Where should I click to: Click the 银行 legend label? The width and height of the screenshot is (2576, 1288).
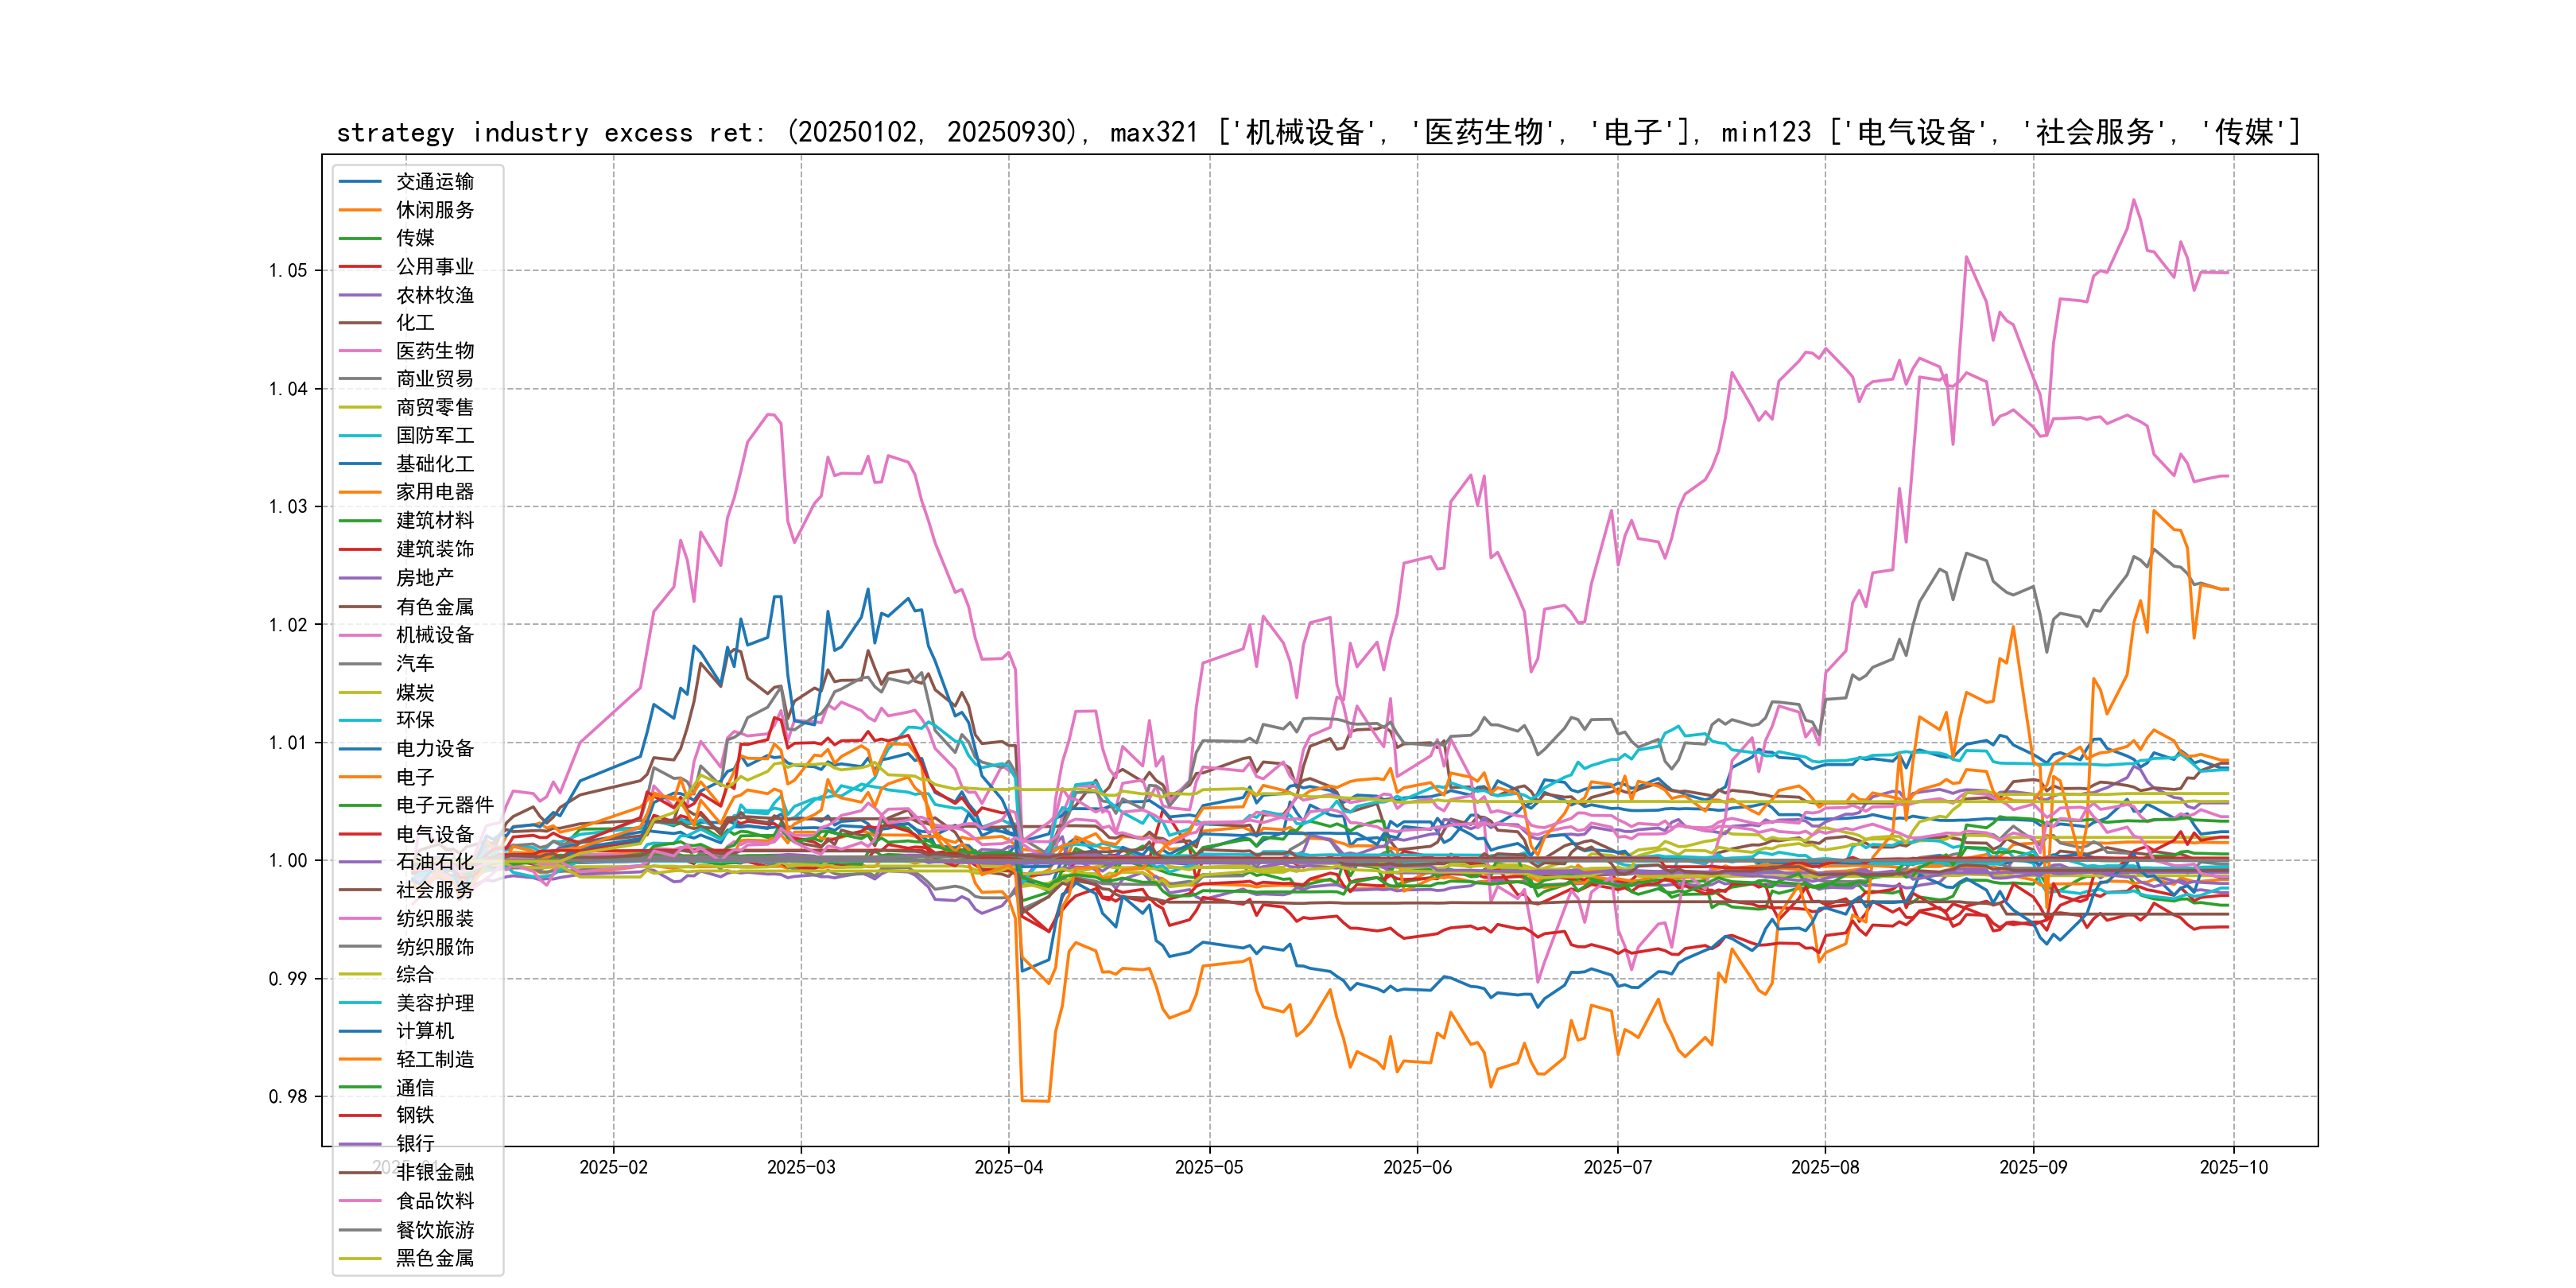coord(415,1144)
